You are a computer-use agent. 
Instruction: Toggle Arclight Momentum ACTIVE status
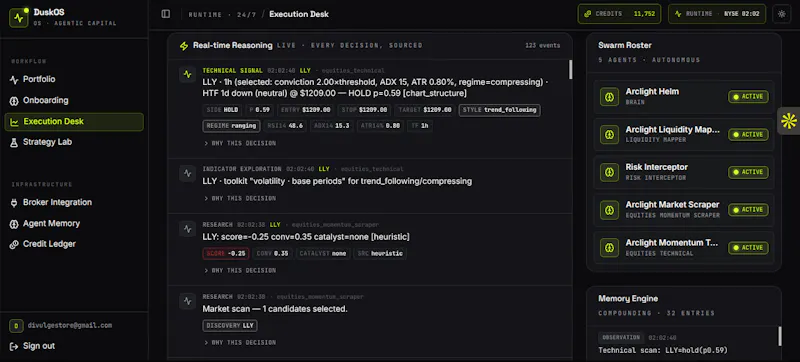748,247
